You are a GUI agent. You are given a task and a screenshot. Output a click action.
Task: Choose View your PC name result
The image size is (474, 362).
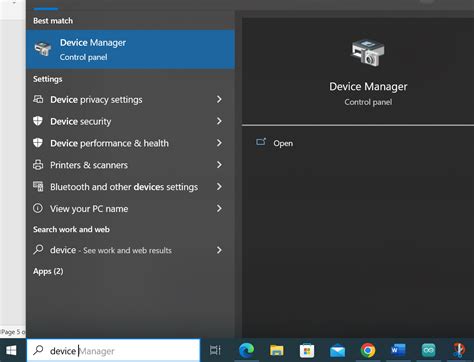tap(130, 209)
